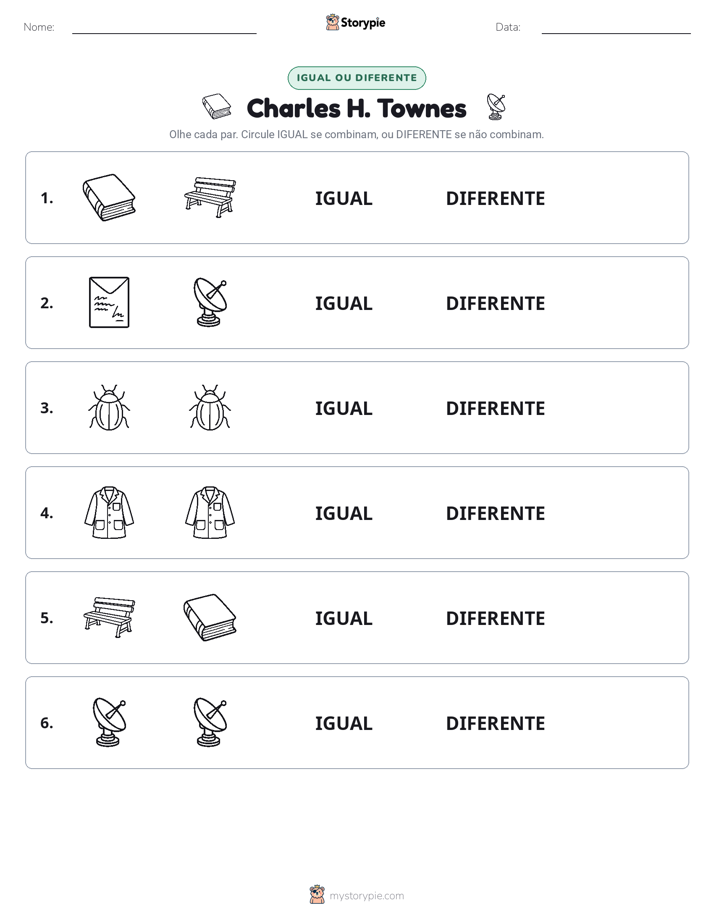Click the park bench icon in row 1

click(x=210, y=197)
